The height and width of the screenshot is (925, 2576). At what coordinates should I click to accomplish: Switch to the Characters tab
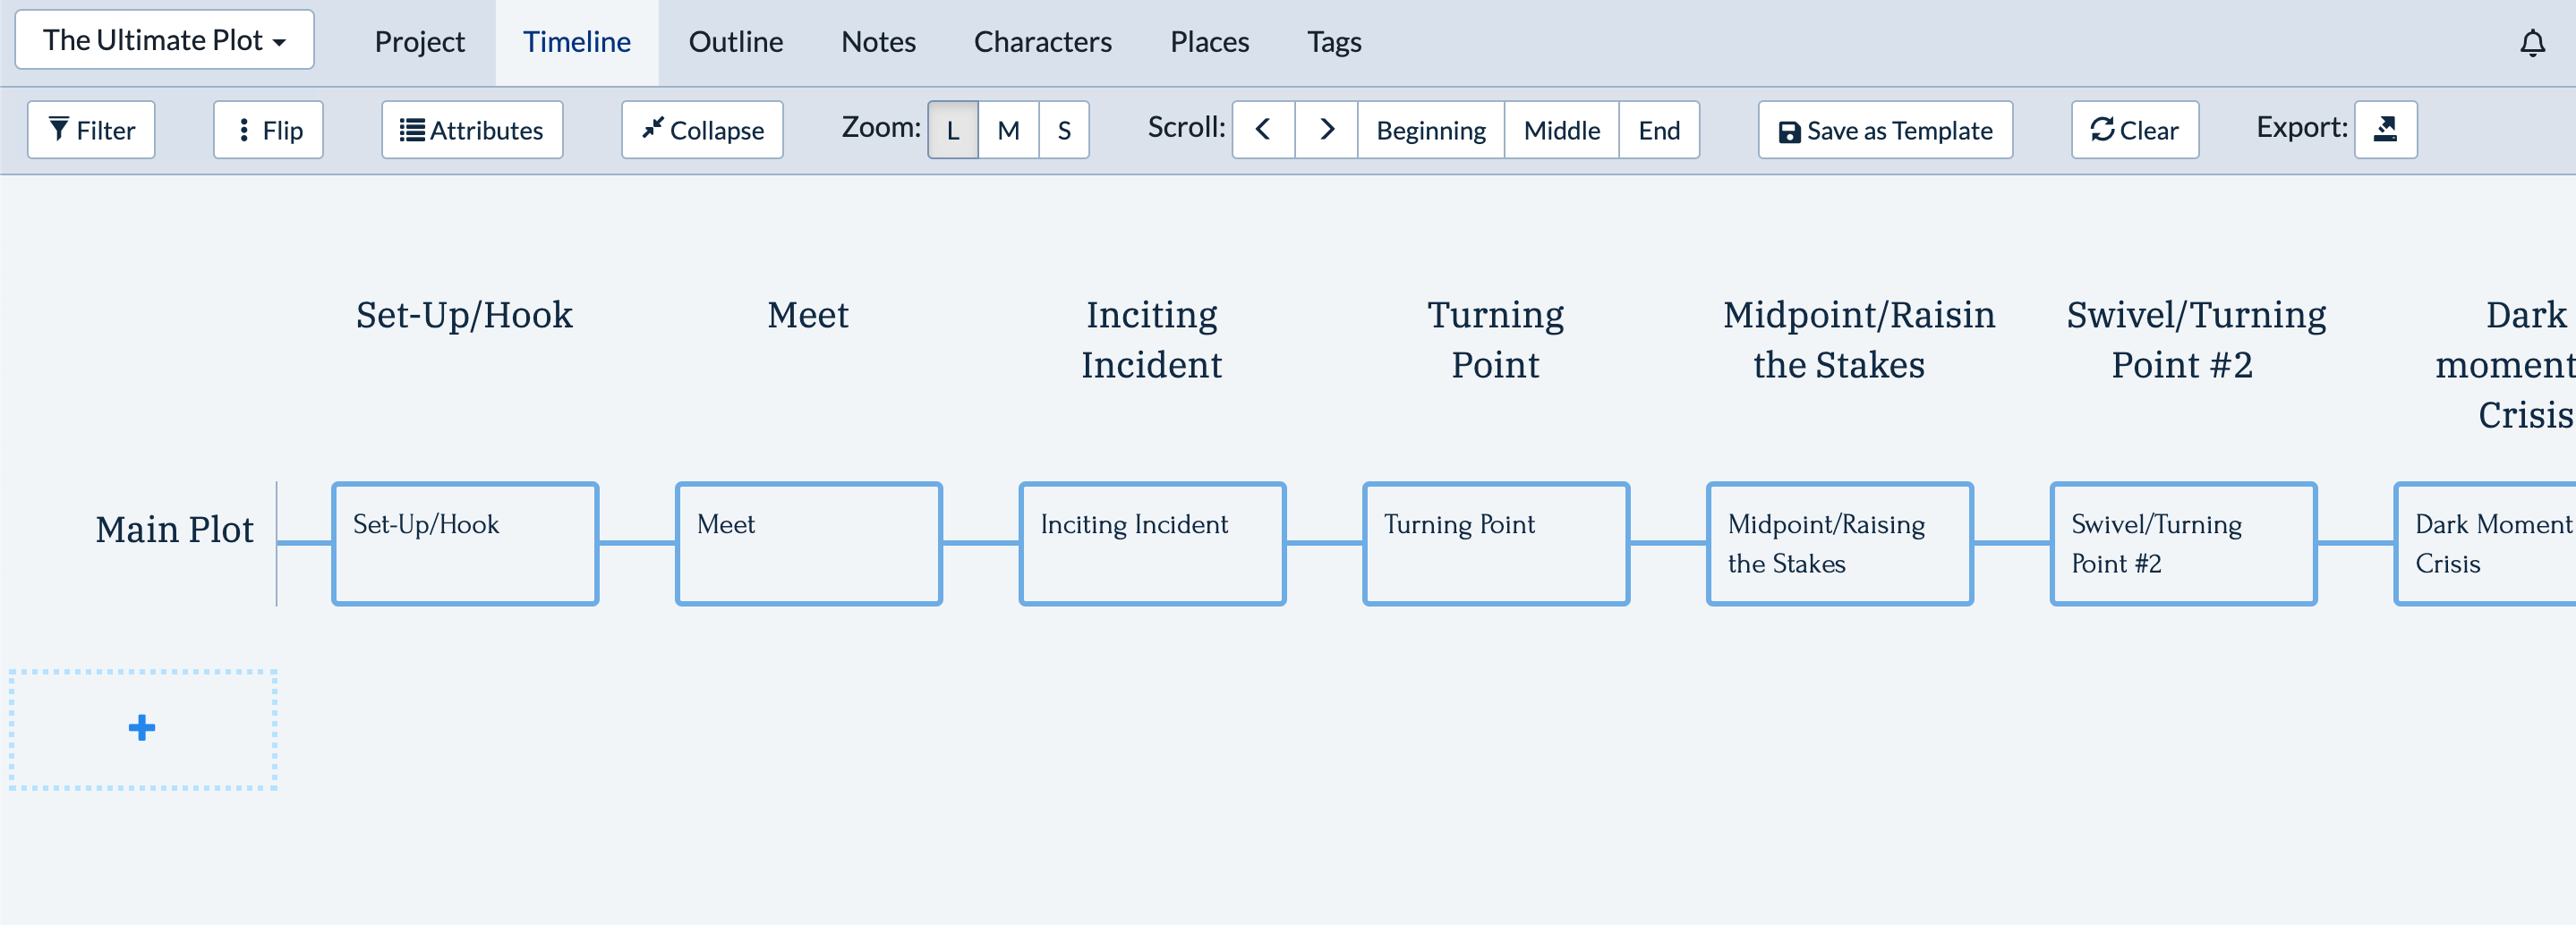pyautogui.click(x=1042, y=42)
